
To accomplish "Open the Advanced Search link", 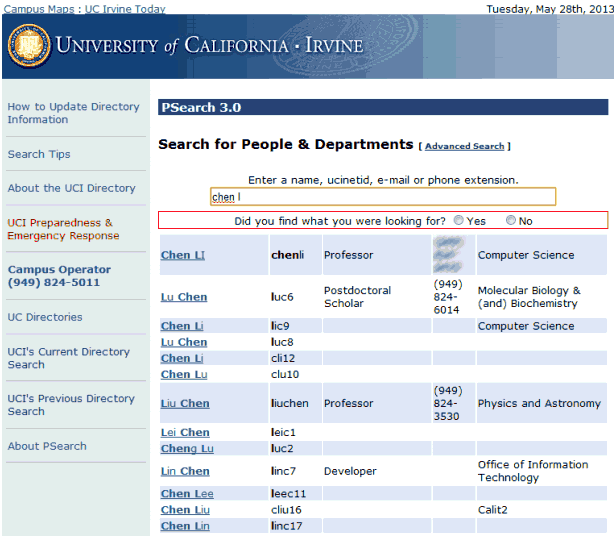I will click(464, 146).
